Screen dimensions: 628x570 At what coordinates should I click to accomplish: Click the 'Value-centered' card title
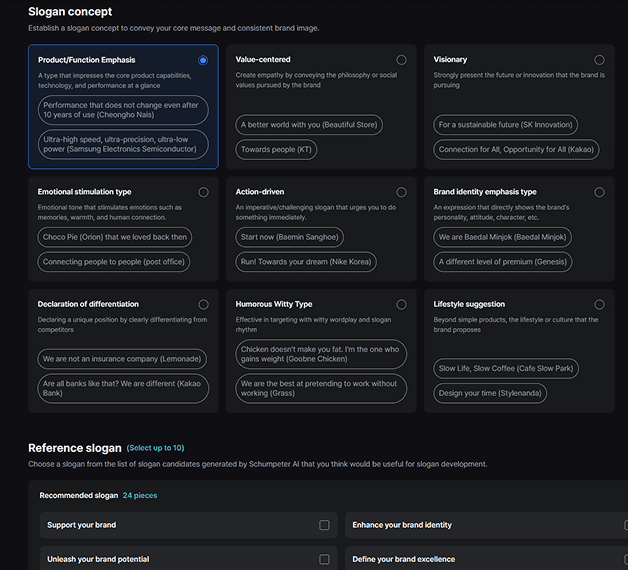coord(263,59)
